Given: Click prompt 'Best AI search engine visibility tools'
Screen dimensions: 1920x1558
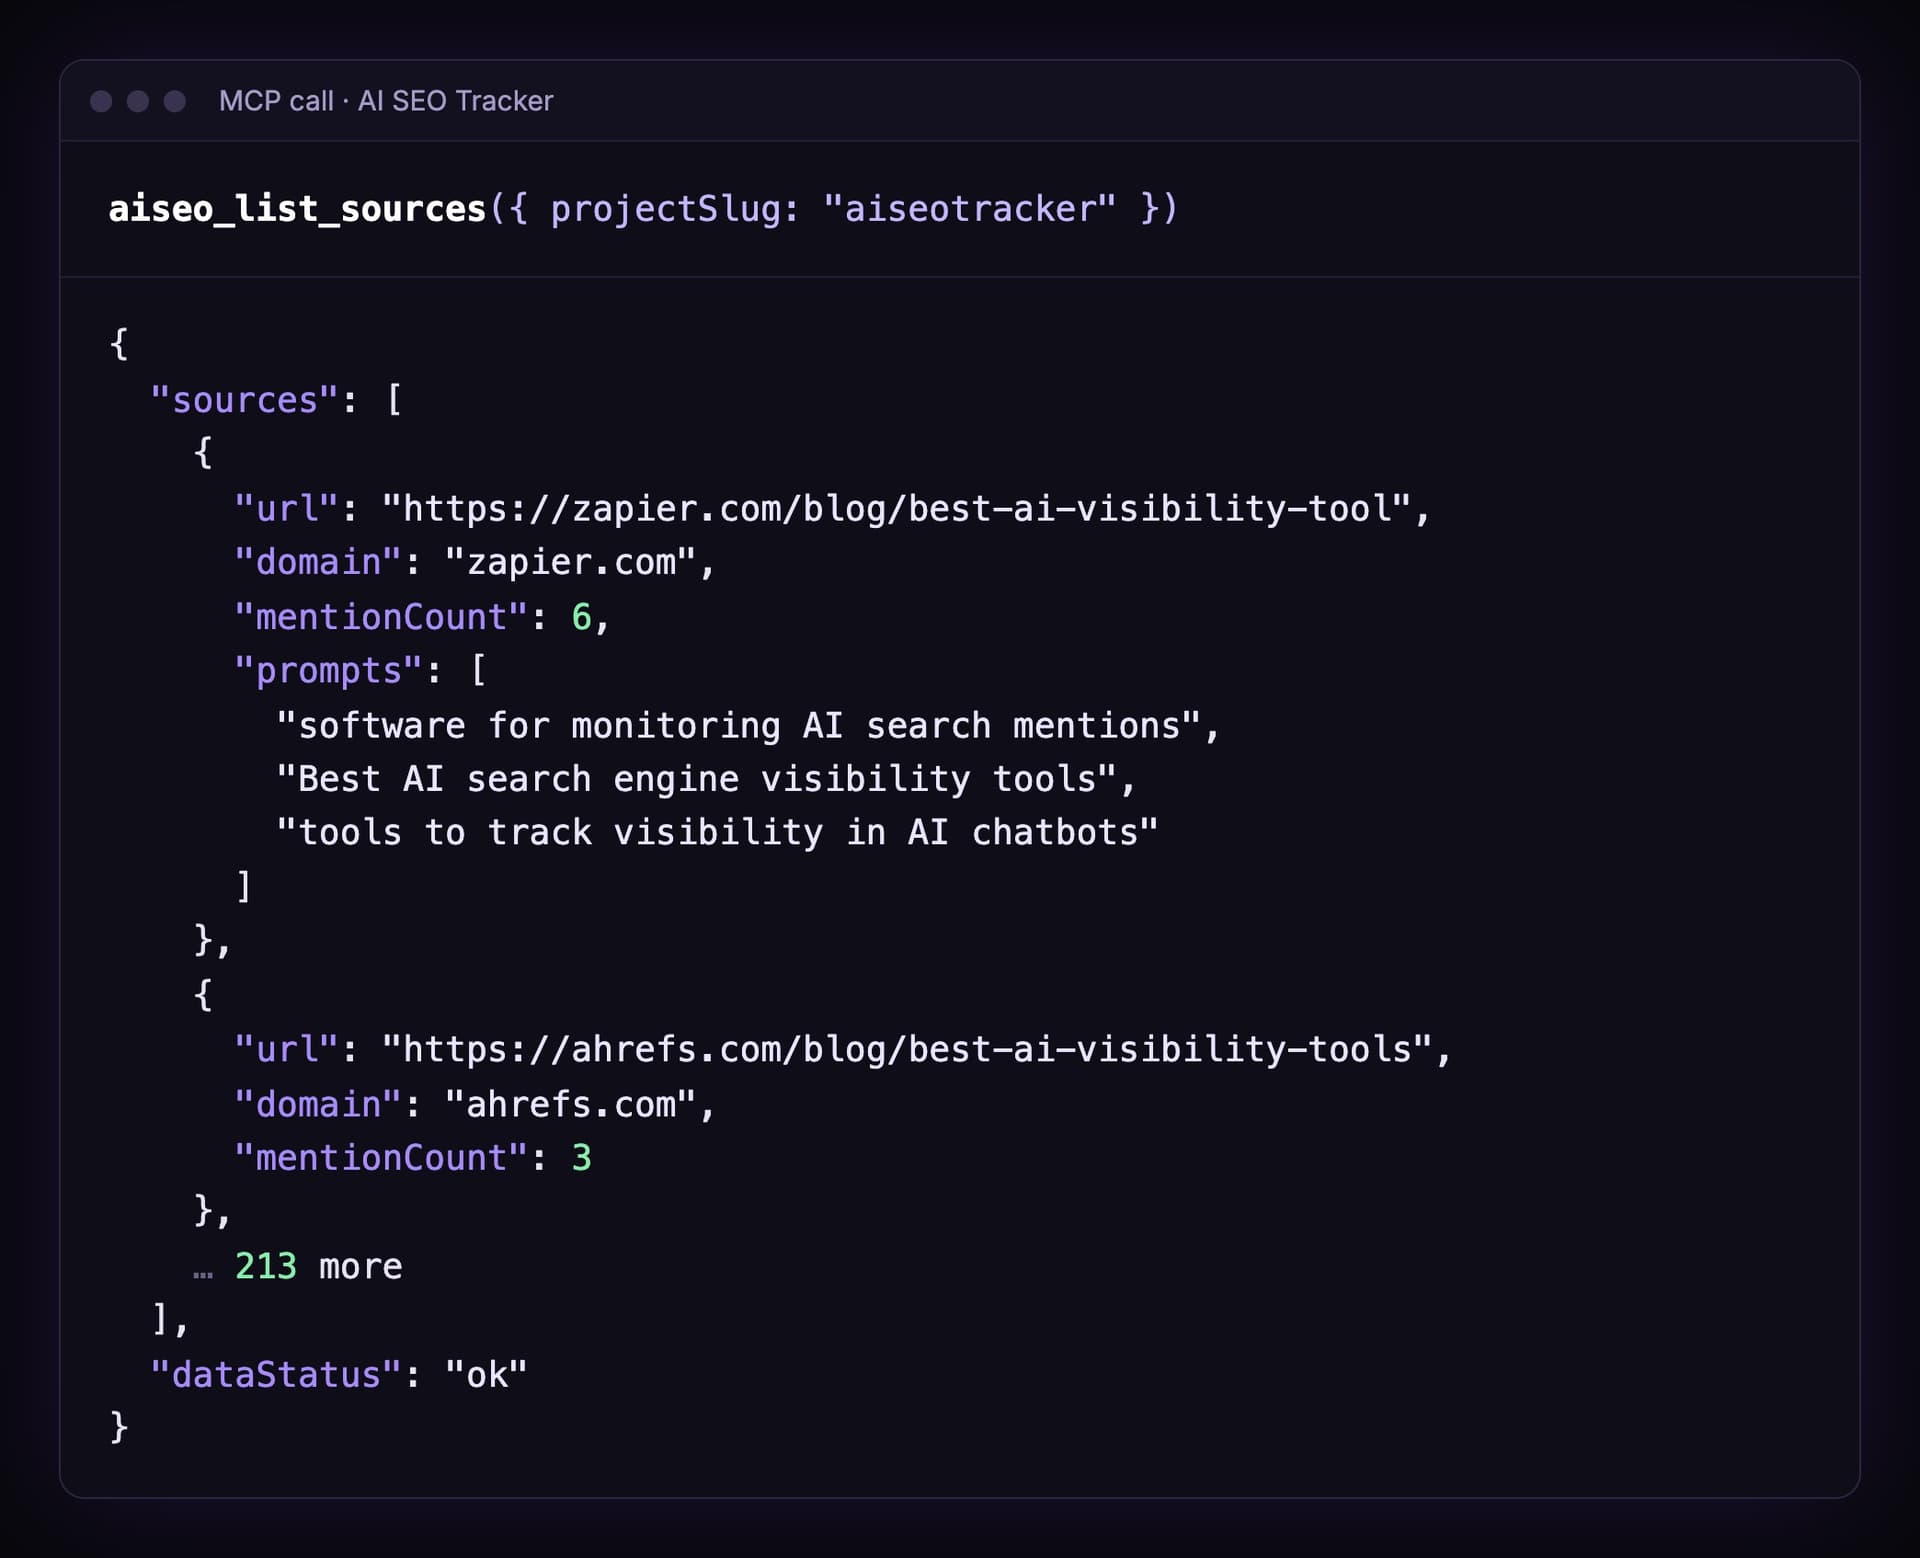Looking at the screenshot, I should [697, 779].
